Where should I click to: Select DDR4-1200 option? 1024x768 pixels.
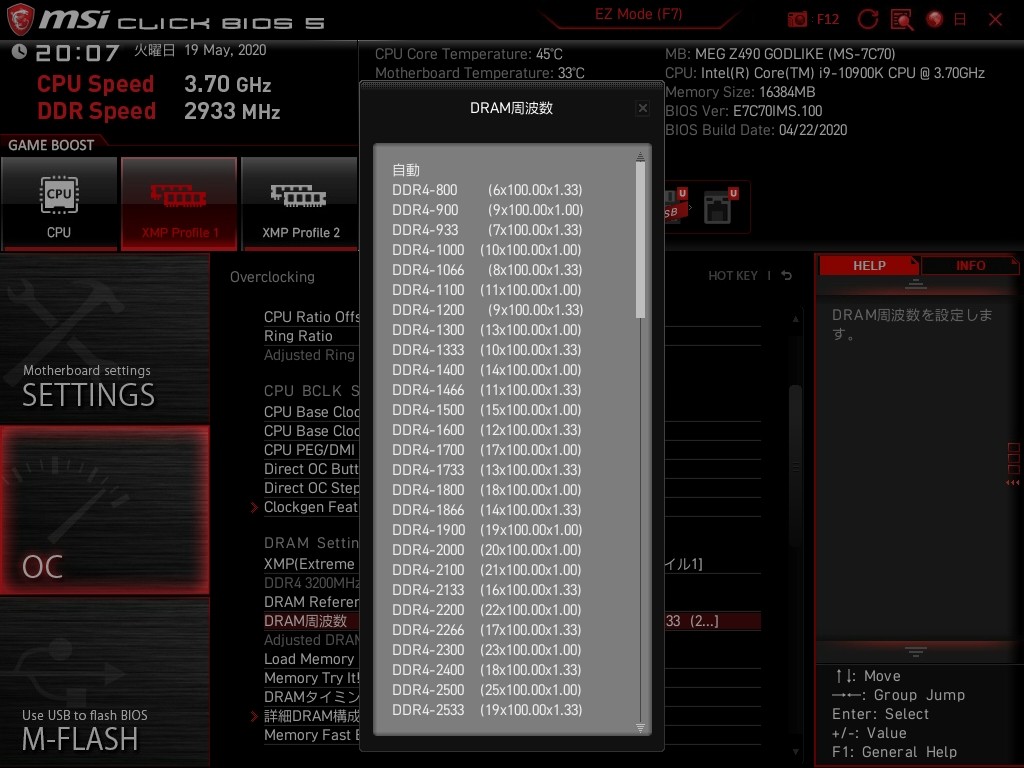click(487, 310)
